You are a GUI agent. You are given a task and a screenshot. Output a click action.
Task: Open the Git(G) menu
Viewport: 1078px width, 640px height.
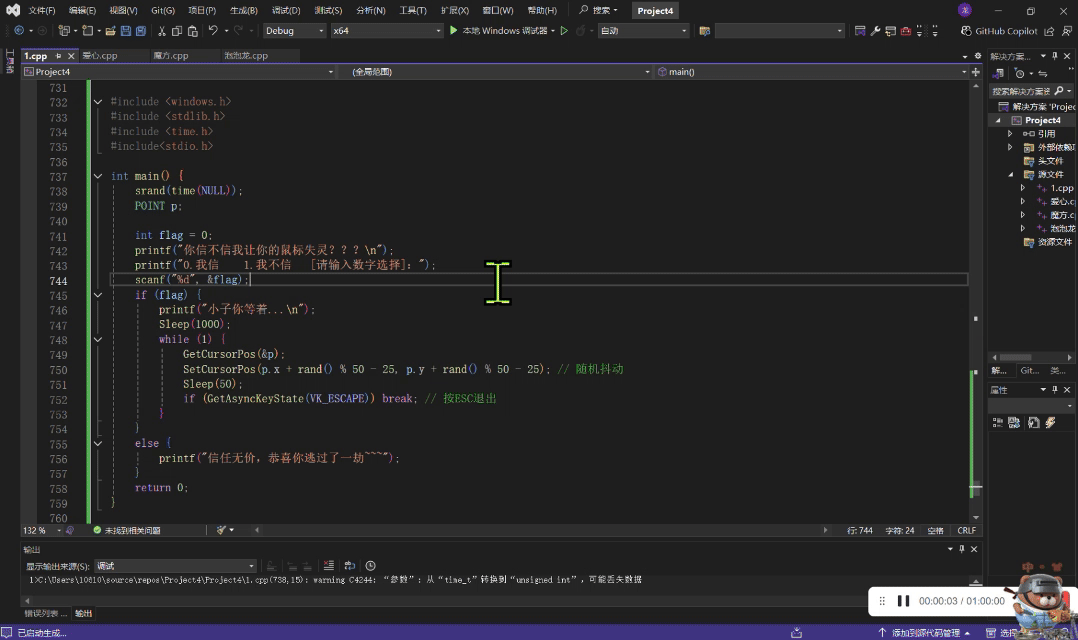[163, 10]
